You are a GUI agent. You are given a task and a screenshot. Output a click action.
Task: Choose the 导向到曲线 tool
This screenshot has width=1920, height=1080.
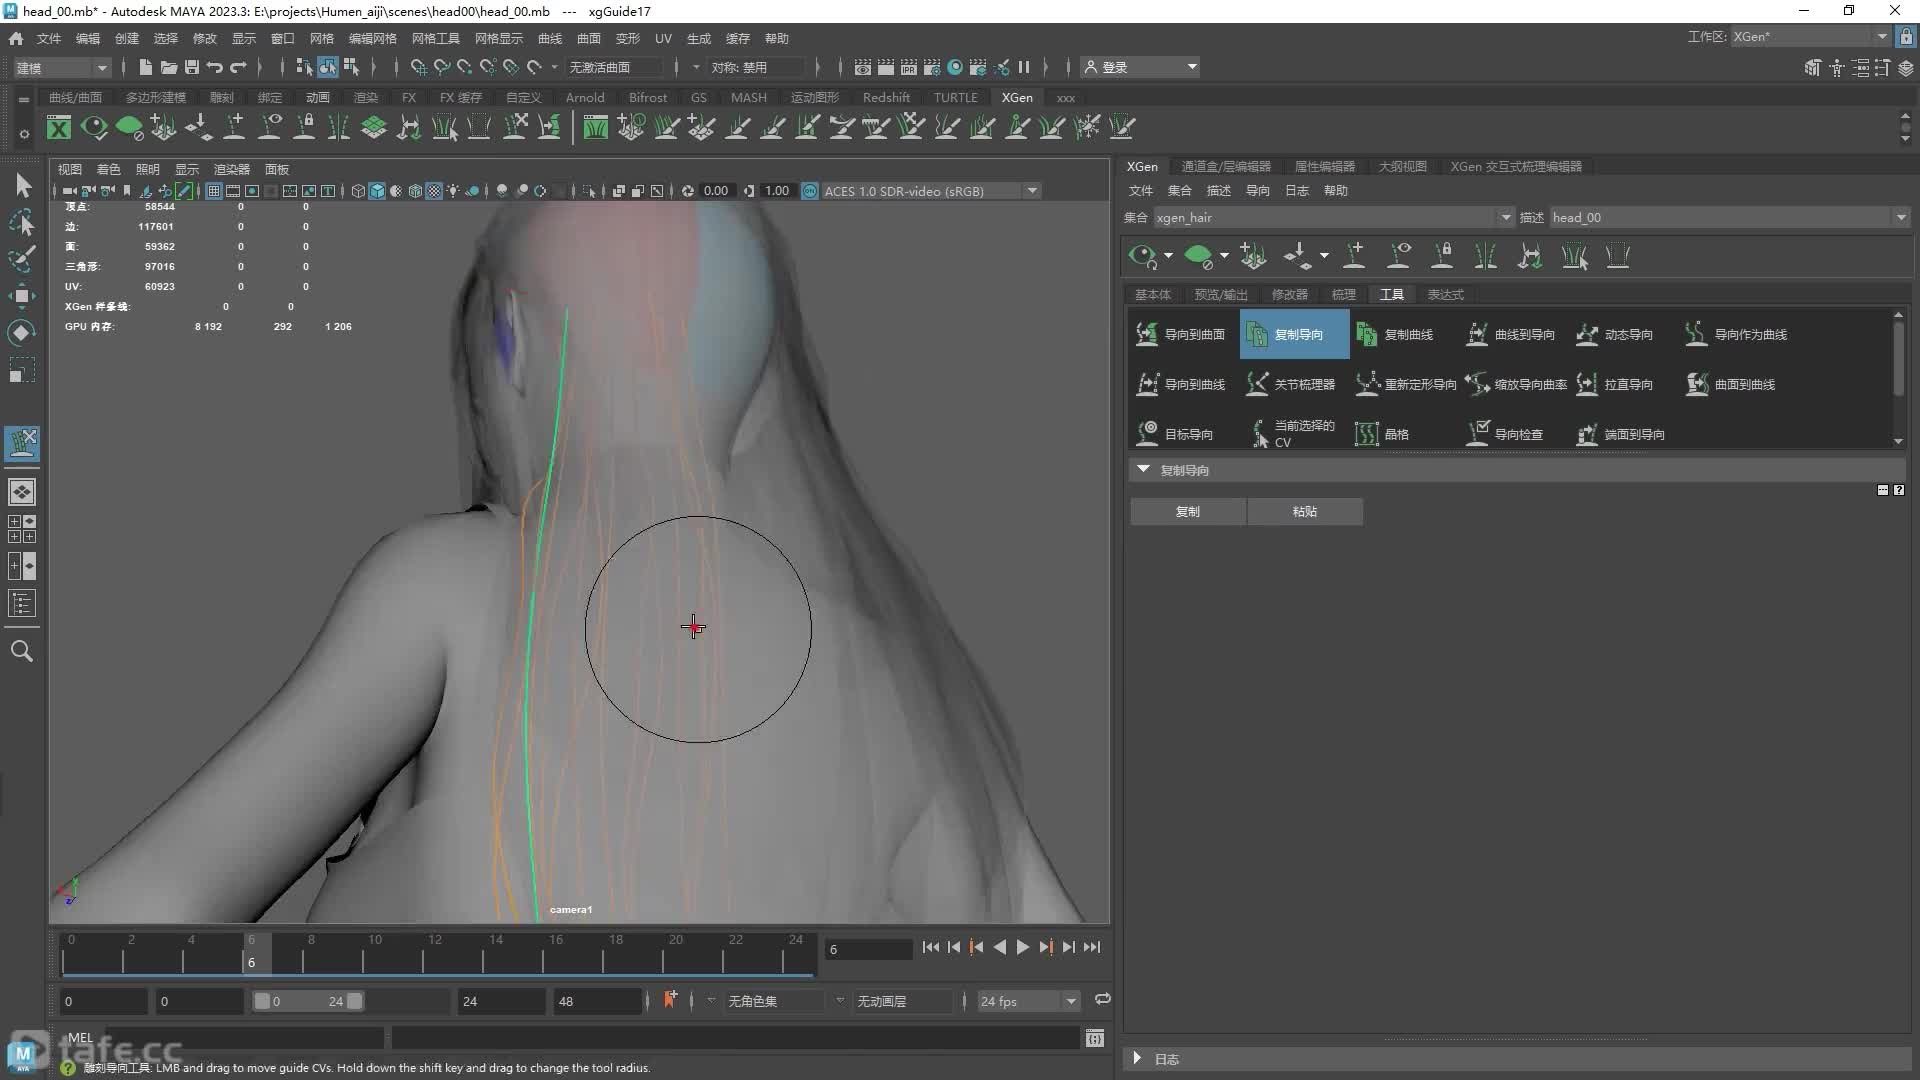pyautogui.click(x=1180, y=384)
